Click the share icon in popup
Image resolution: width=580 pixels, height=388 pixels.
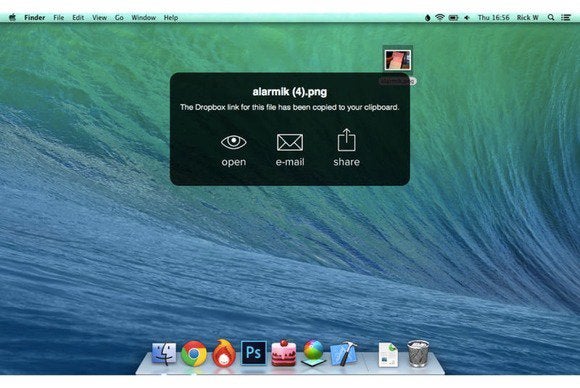(346, 140)
